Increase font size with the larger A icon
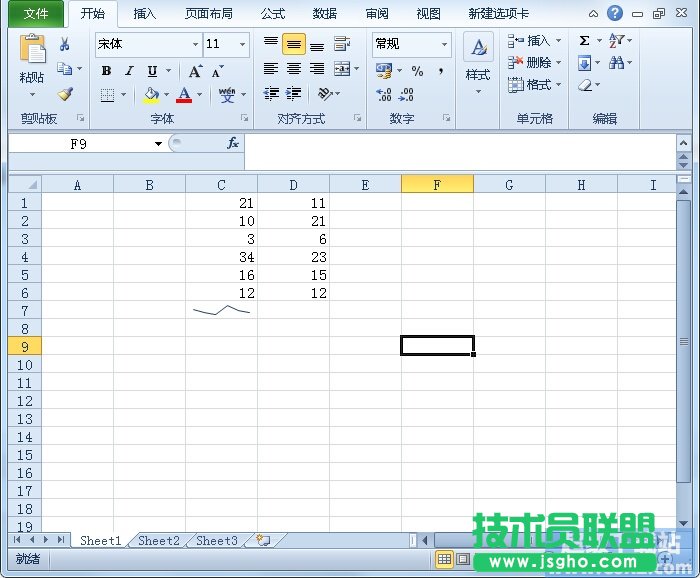The image size is (700, 578). (195, 71)
